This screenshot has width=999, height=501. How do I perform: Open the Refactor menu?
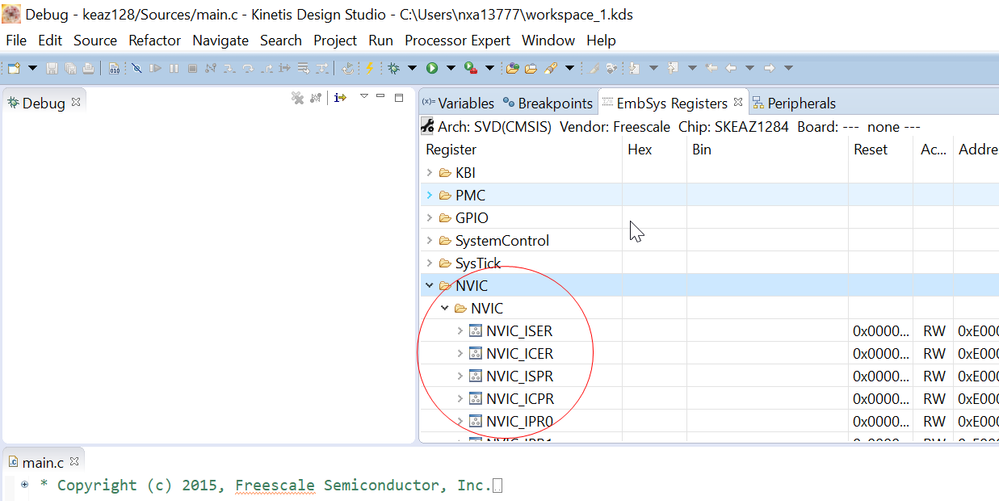click(155, 40)
